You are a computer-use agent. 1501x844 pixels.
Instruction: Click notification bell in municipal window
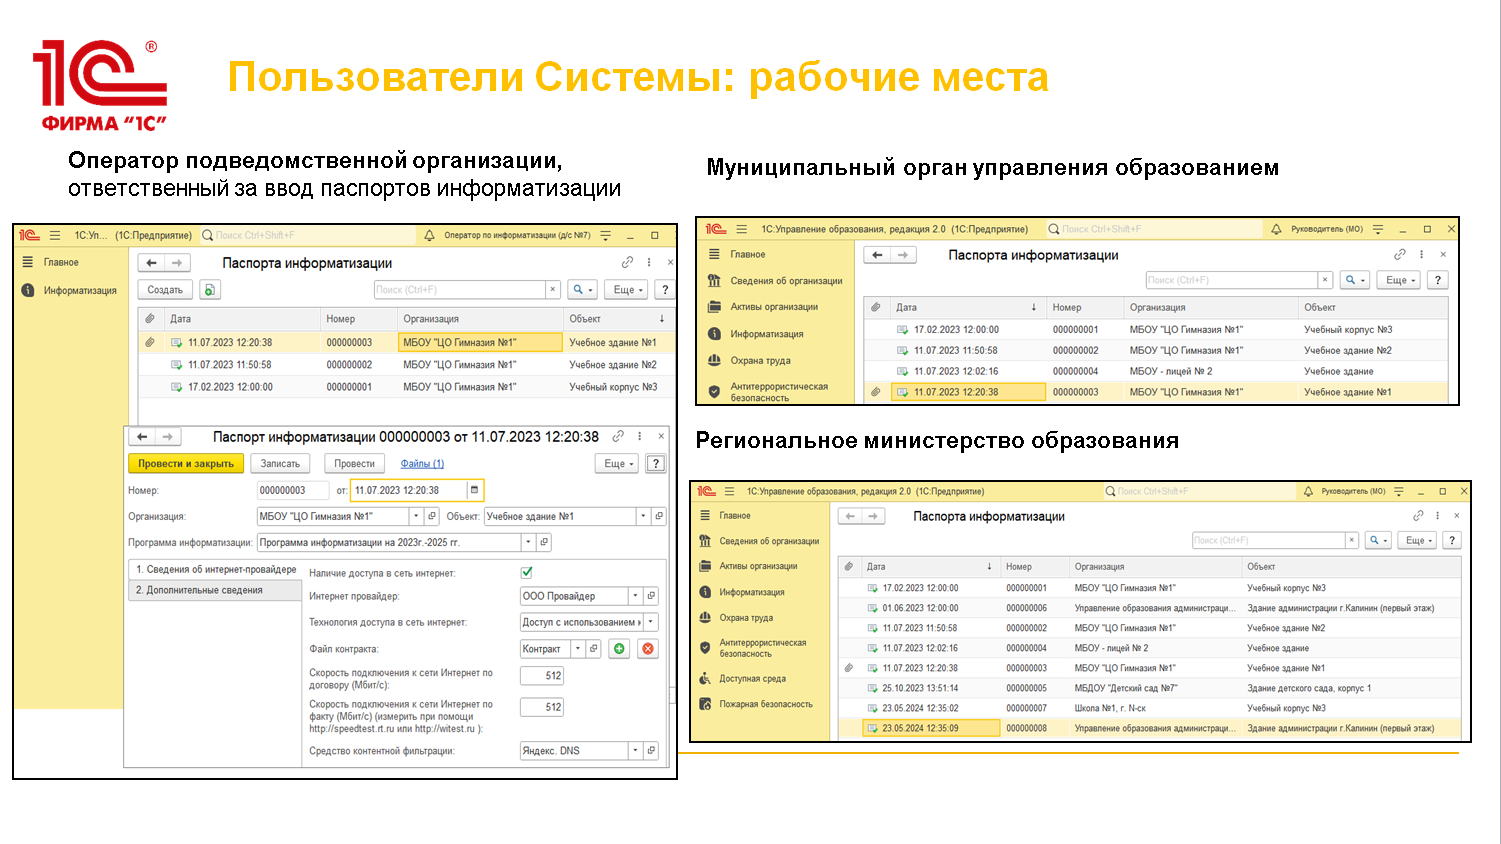[1276, 229]
